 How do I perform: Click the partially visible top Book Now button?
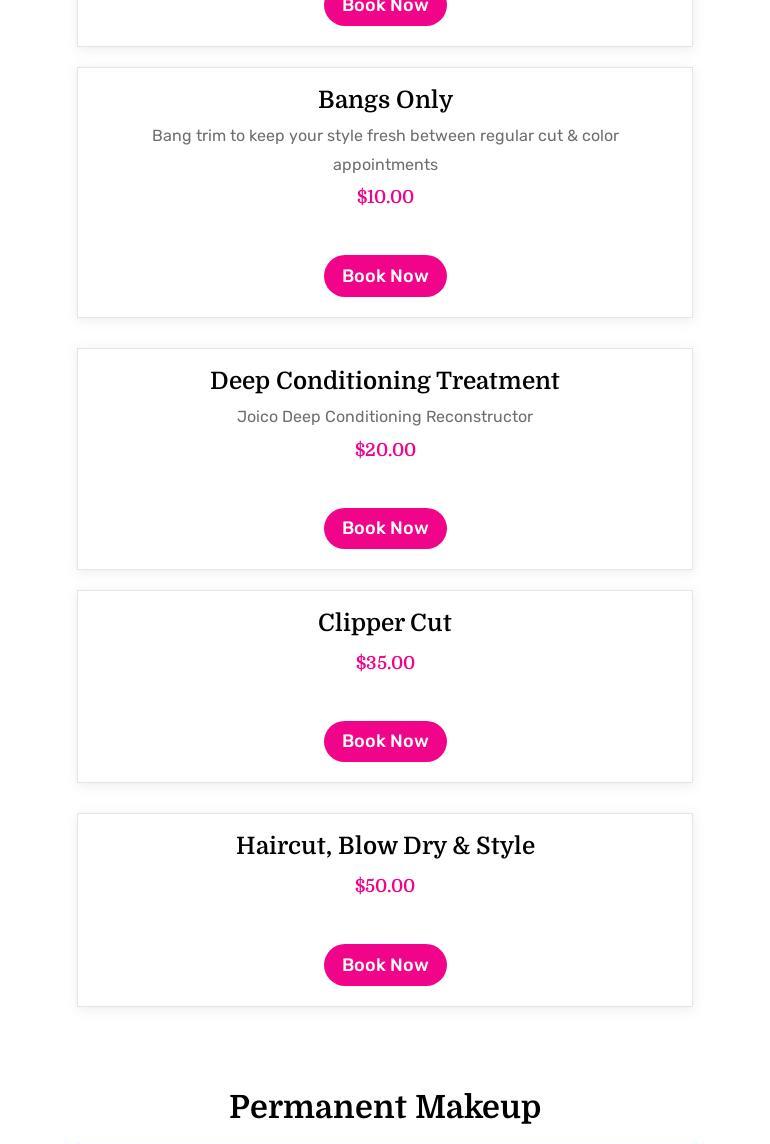pyautogui.click(x=385, y=9)
